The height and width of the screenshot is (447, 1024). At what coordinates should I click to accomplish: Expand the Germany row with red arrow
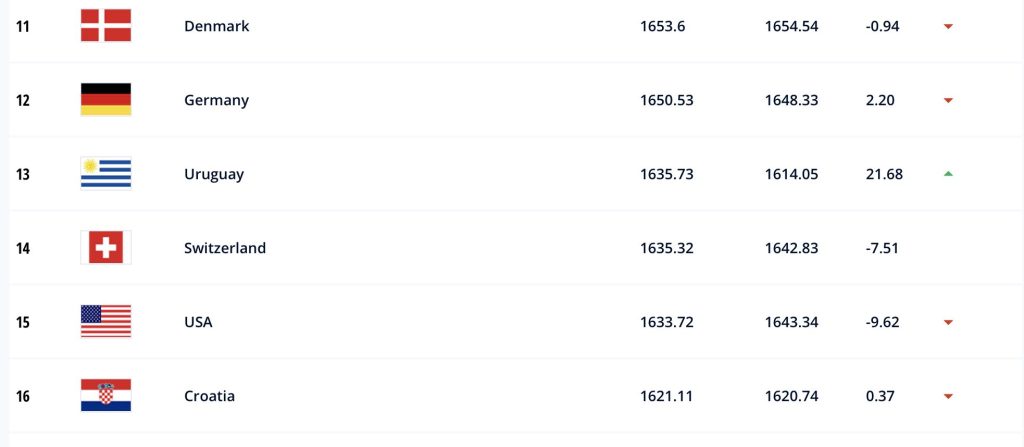[x=948, y=100]
